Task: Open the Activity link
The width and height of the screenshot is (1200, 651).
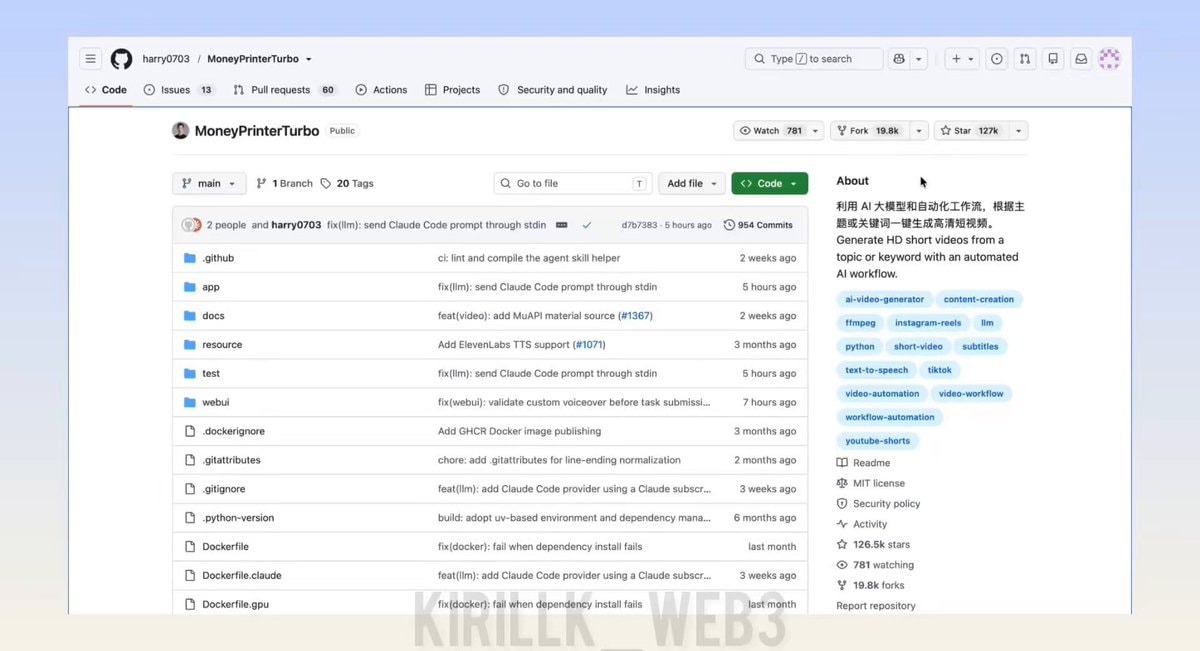Action: click(861, 524)
